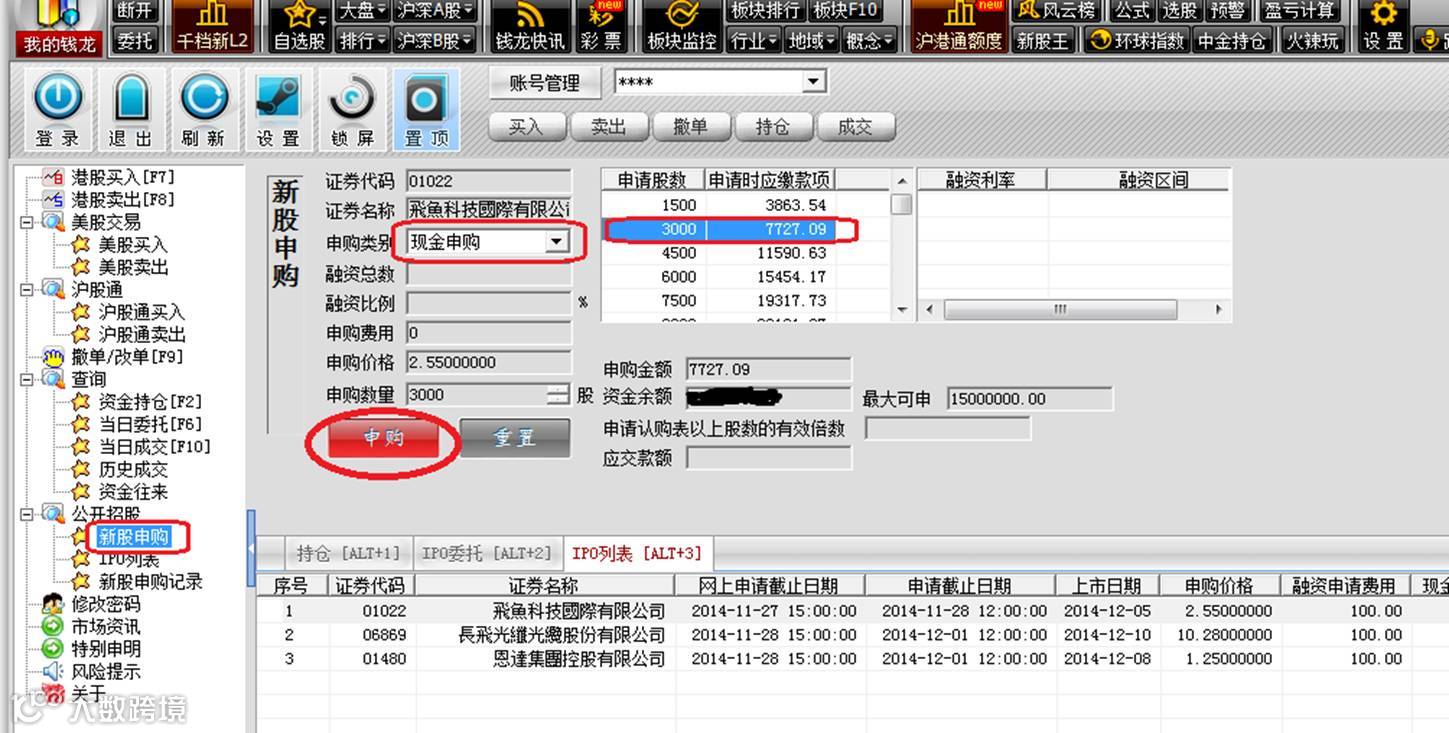Select the 6000 shares row
Viewport: 1449px width, 733px height.
click(x=746, y=277)
